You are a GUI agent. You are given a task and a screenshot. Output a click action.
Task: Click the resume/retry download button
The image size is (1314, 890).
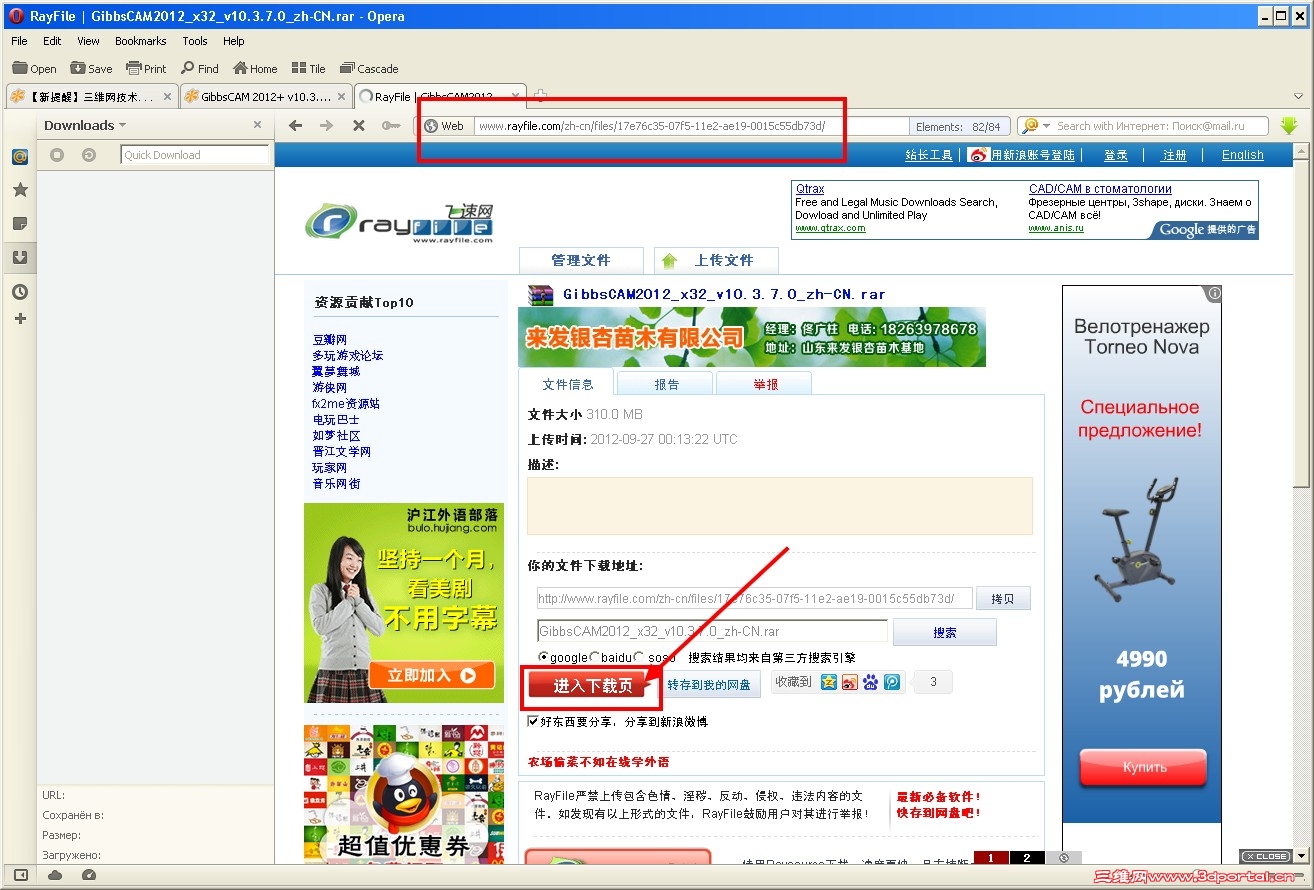point(88,155)
